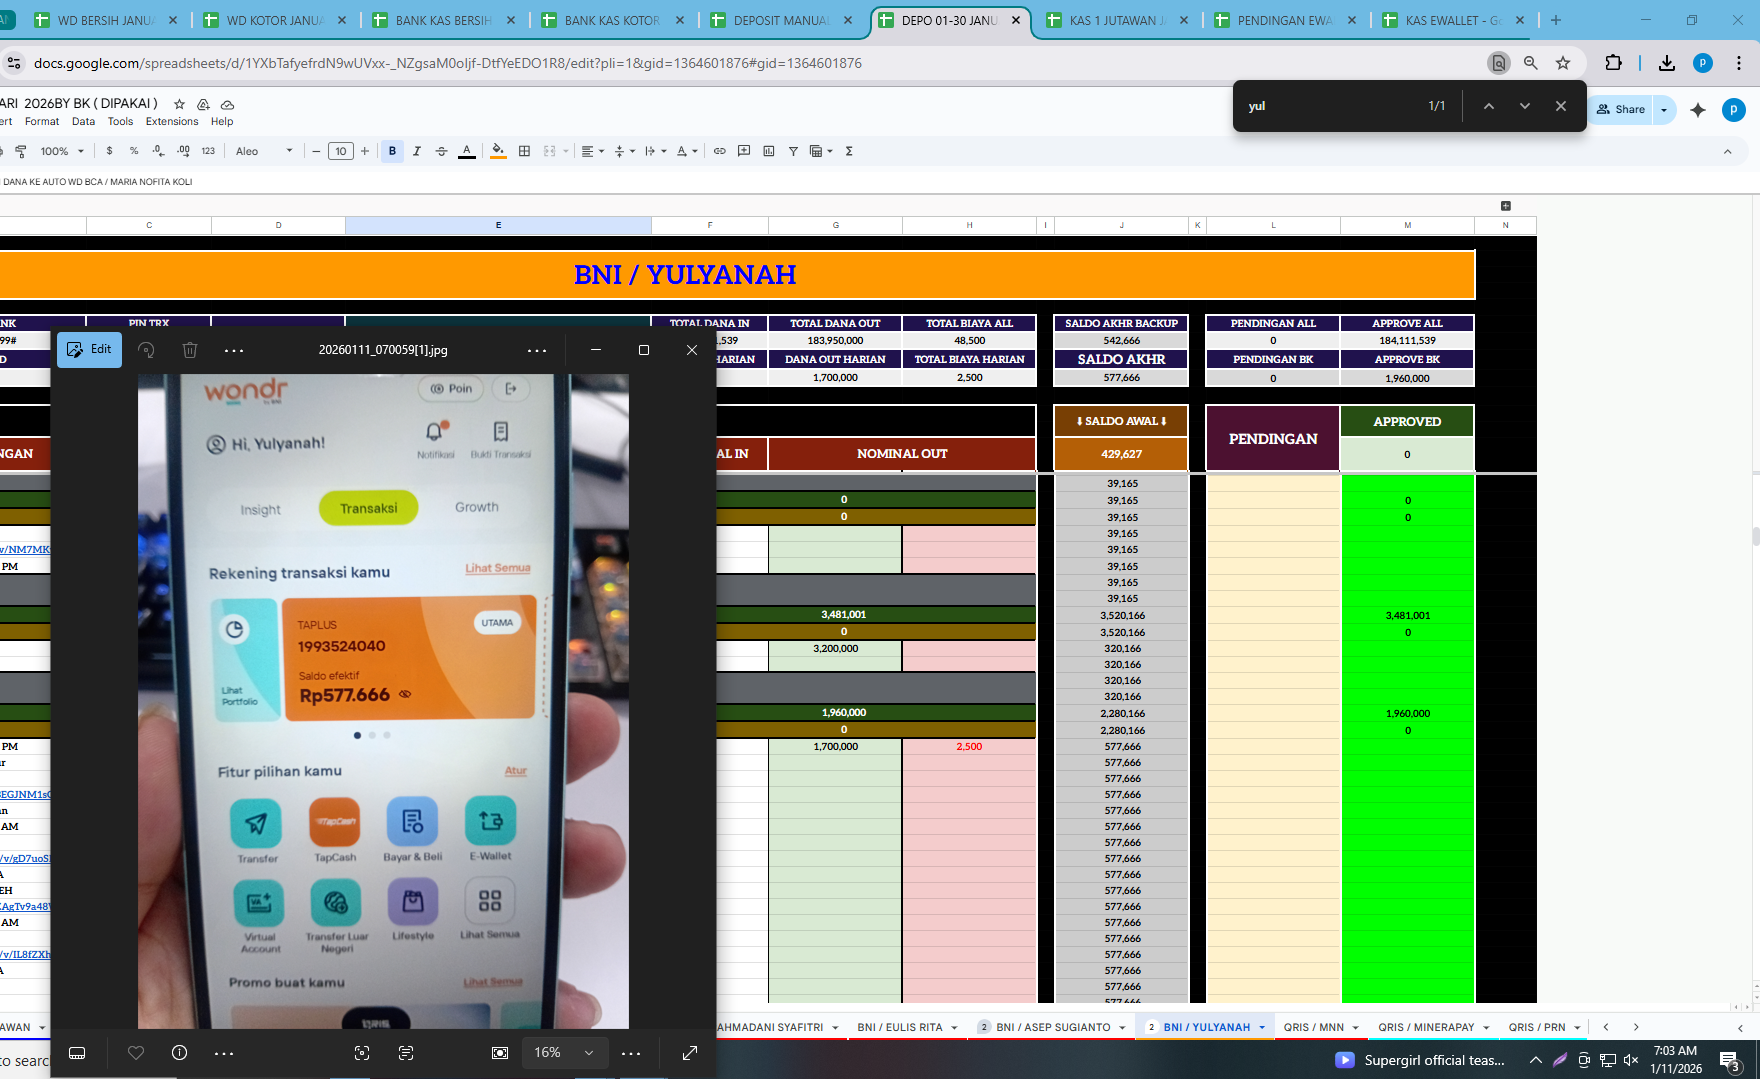Open Tools menu
Viewport: 1760px width, 1079px height.
coord(120,121)
